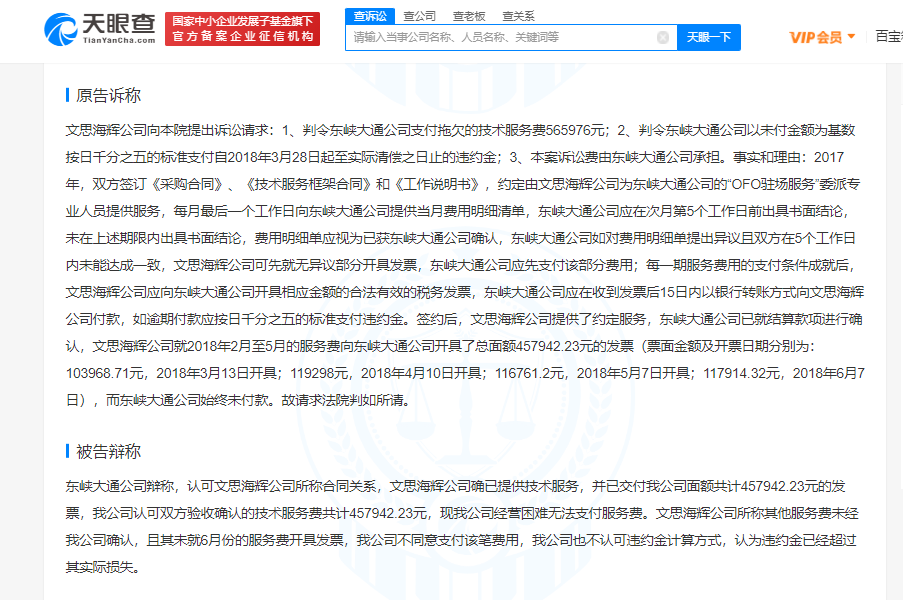Click the text 现我公司经营困难无法支付服务费
This screenshot has width=903, height=600.
(x=541, y=514)
